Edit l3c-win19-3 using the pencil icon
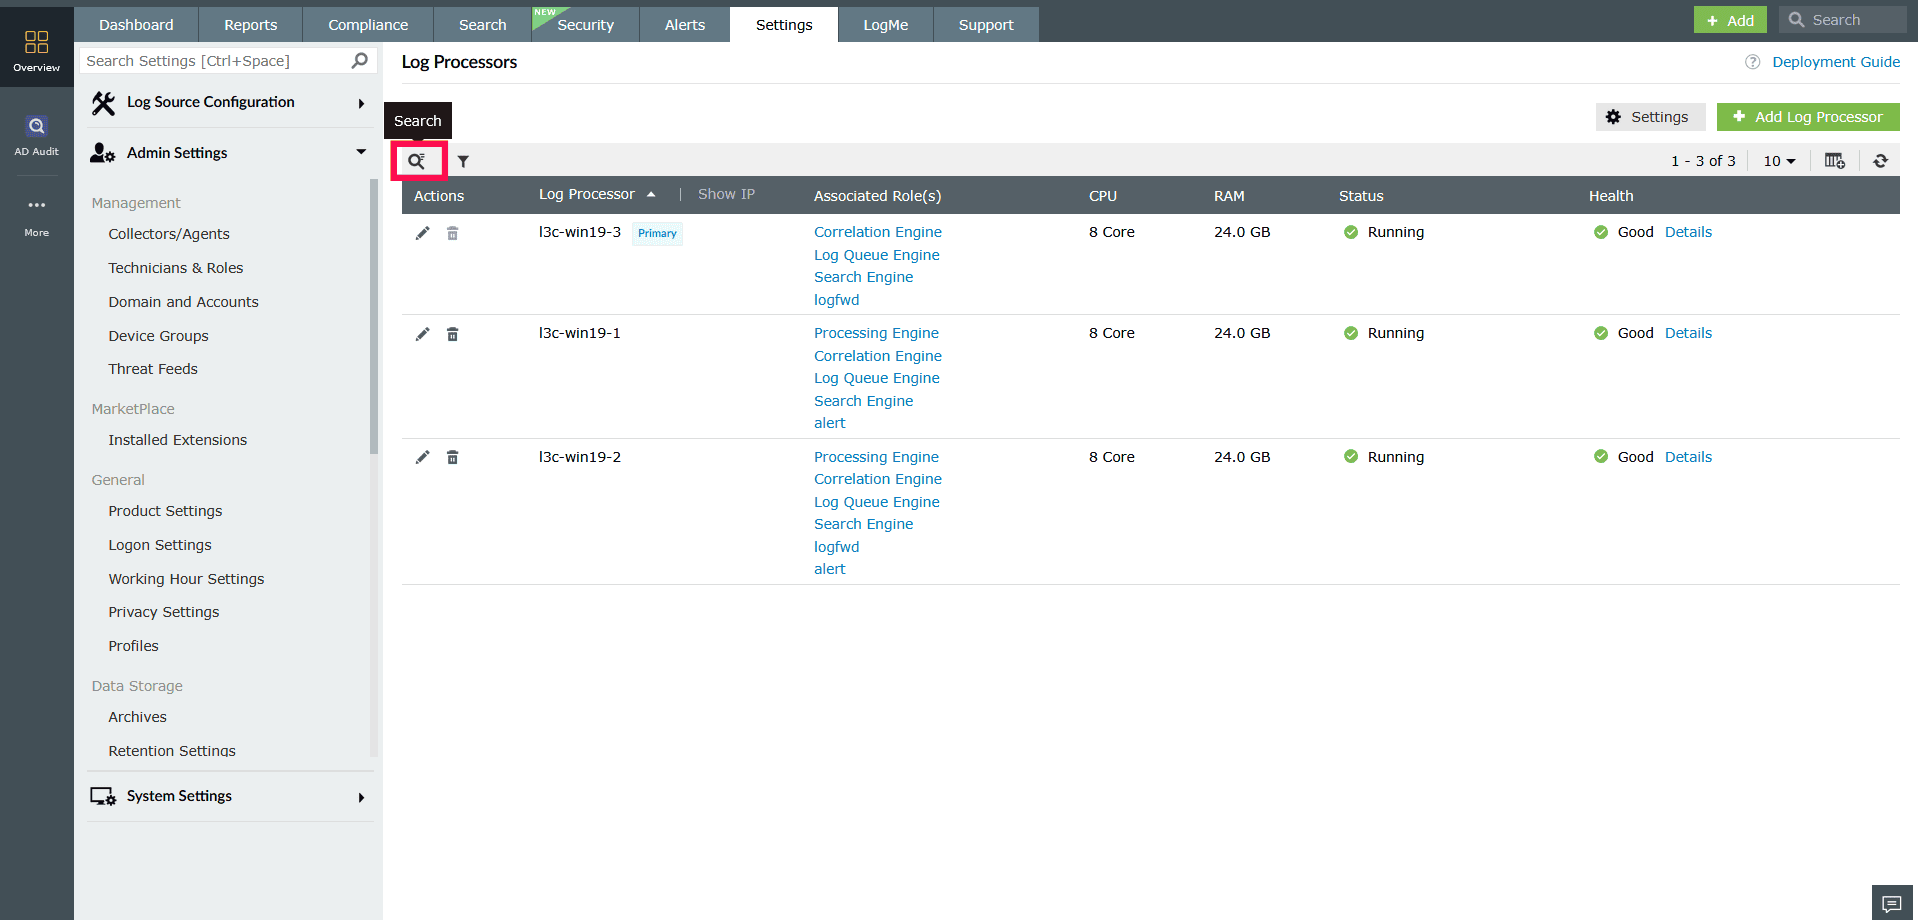This screenshot has height=920, width=1918. (x=422, y=232)
